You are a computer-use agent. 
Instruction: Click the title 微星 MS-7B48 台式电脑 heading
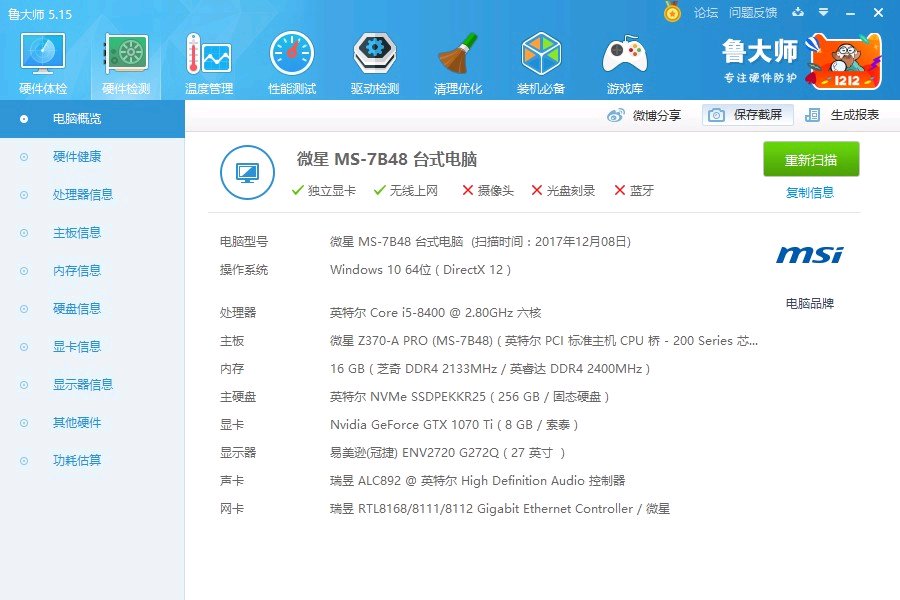pos(387,159)
